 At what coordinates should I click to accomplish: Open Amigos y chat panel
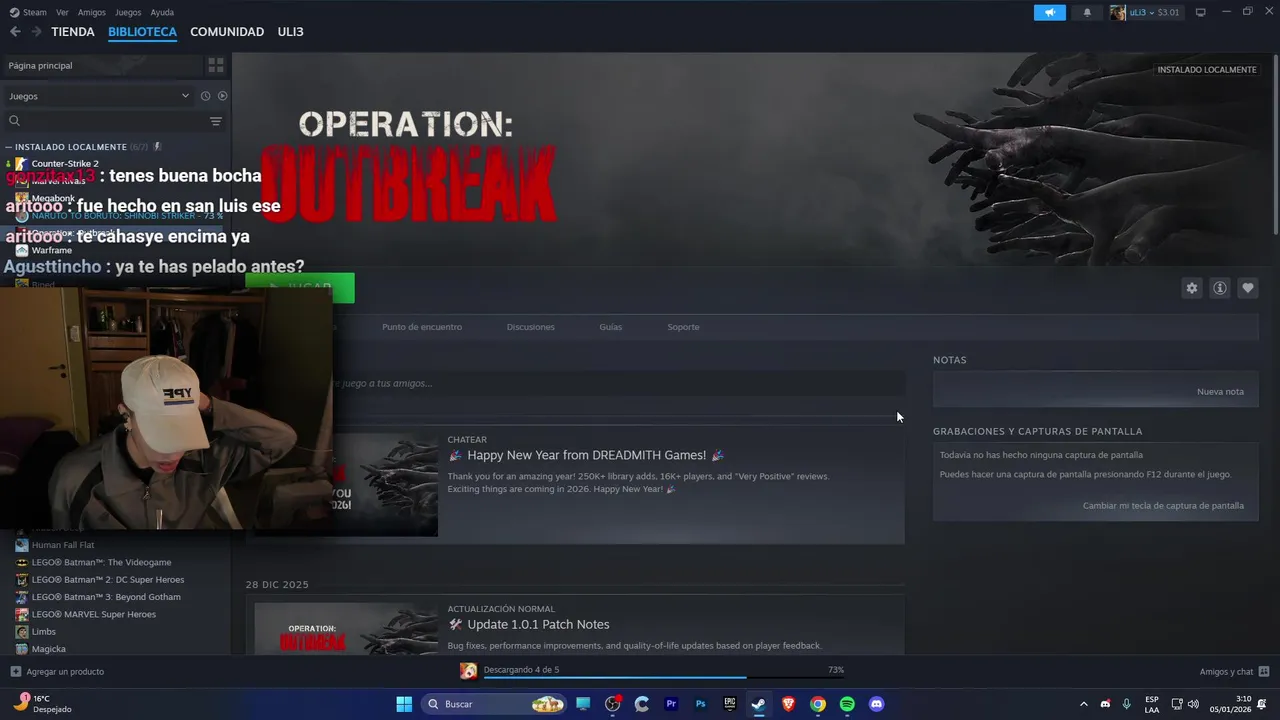pyautogui.click(x=1234, y=671)
